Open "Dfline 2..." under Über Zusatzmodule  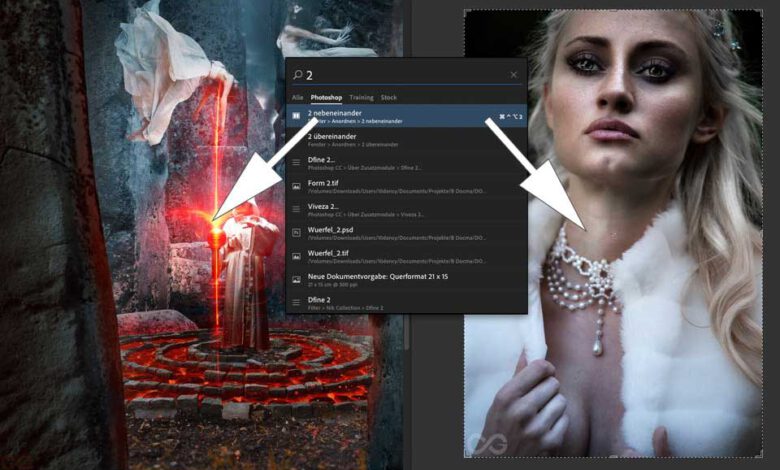(x=406, y=163)
